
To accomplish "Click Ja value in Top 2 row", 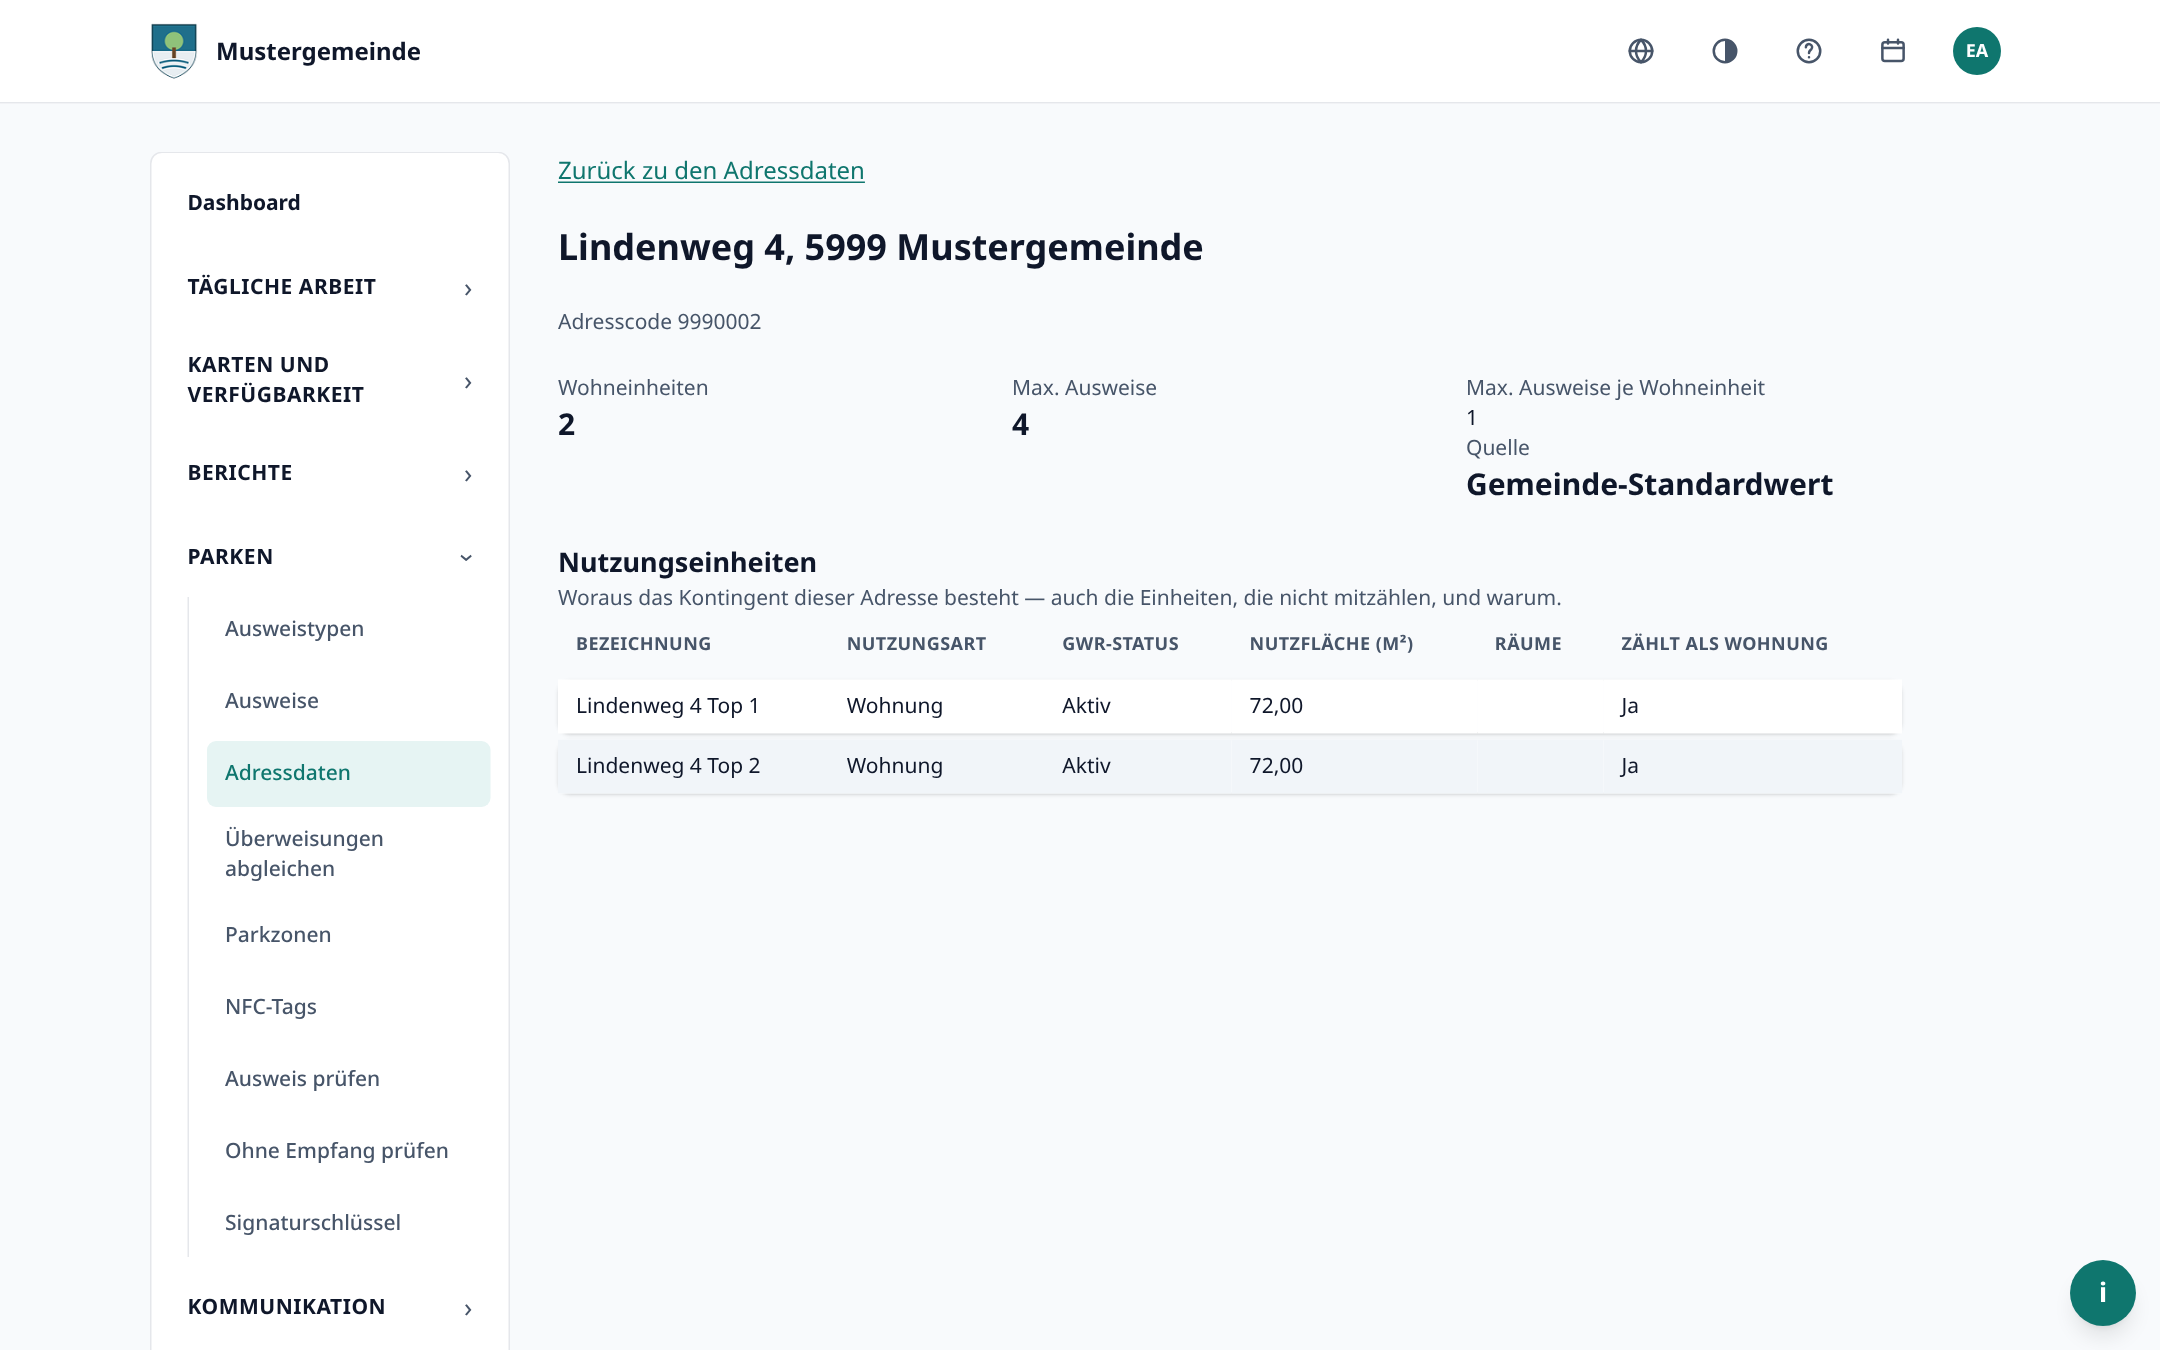I will (1630, 766).
